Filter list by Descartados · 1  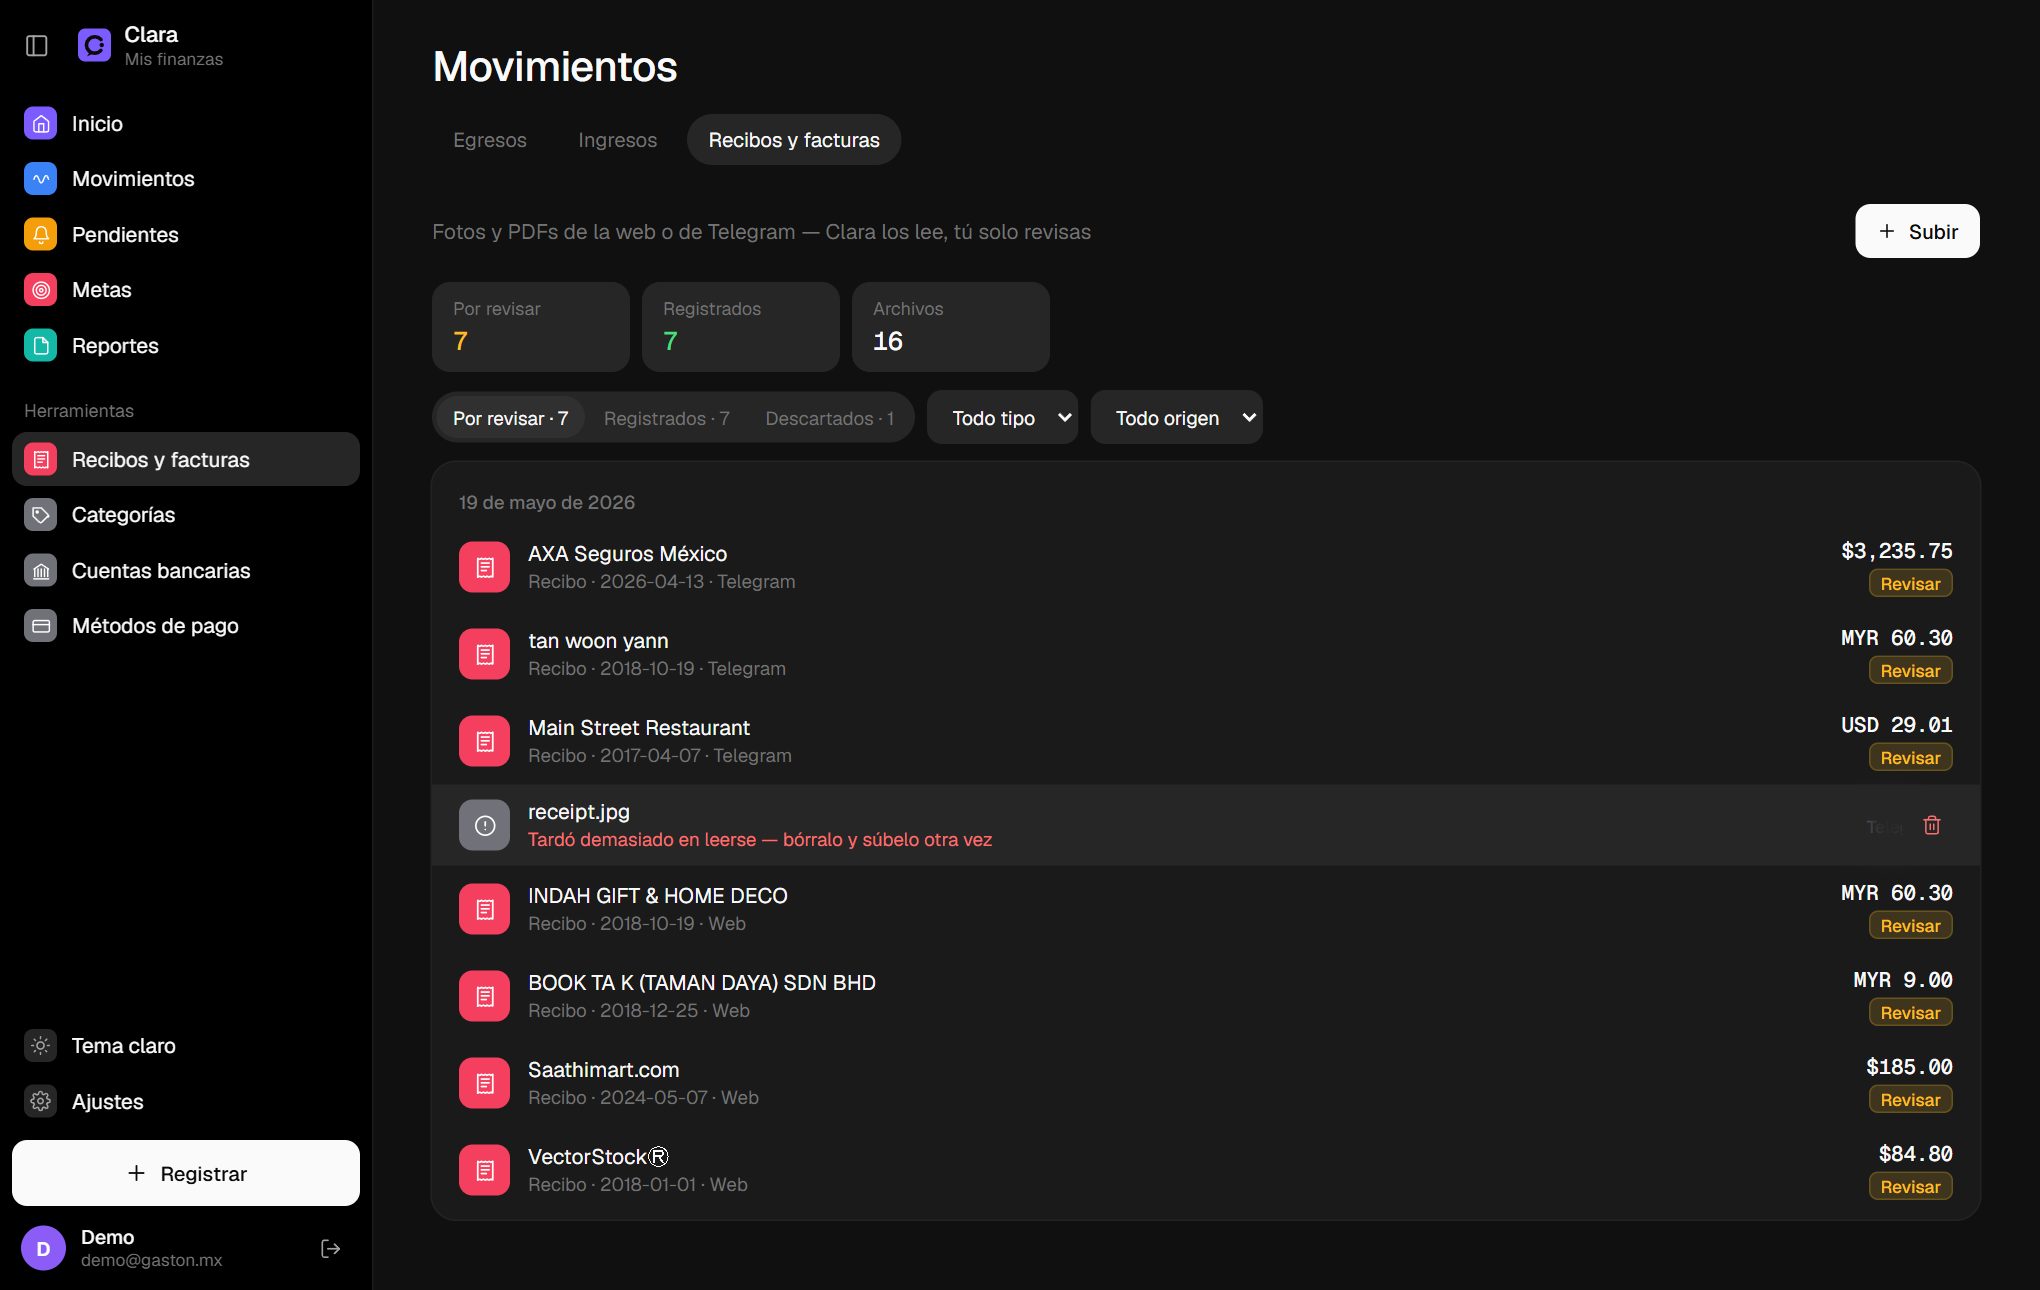click(x=830, y=418)
